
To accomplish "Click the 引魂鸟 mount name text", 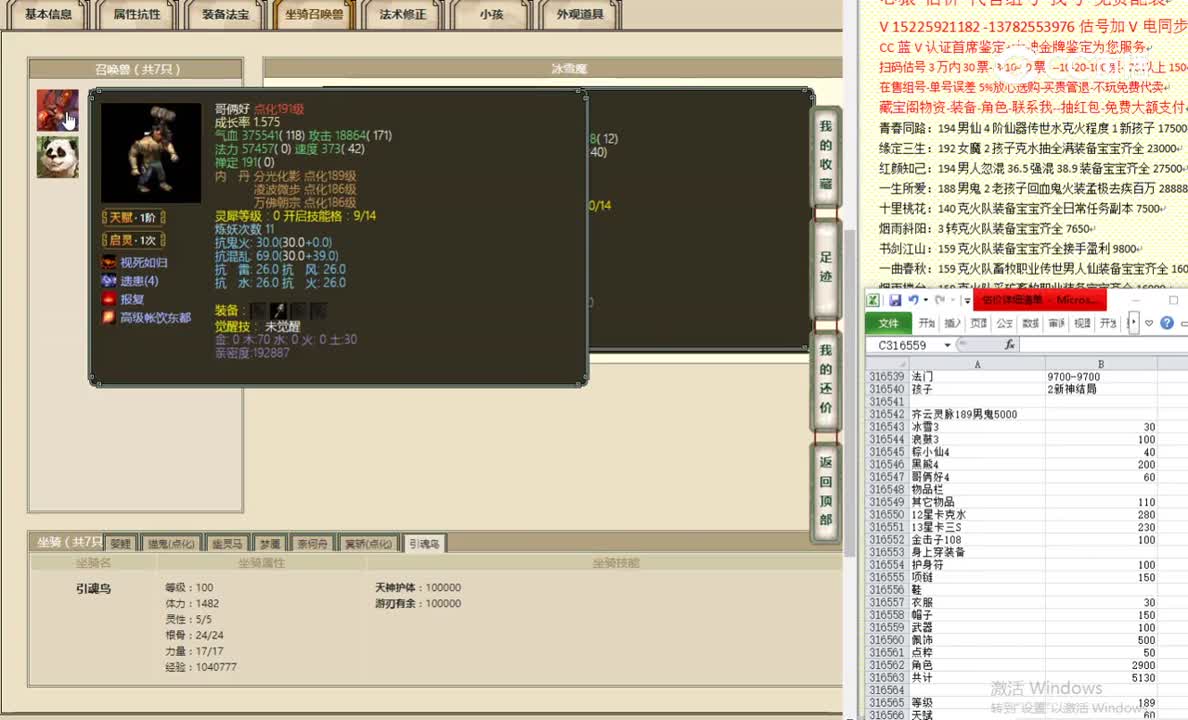I will coord(93,588).
